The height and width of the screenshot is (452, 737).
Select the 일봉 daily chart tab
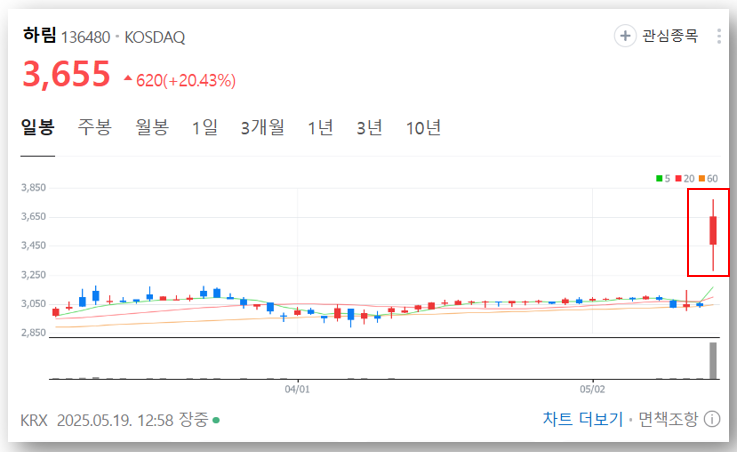[x=38, y=127]
